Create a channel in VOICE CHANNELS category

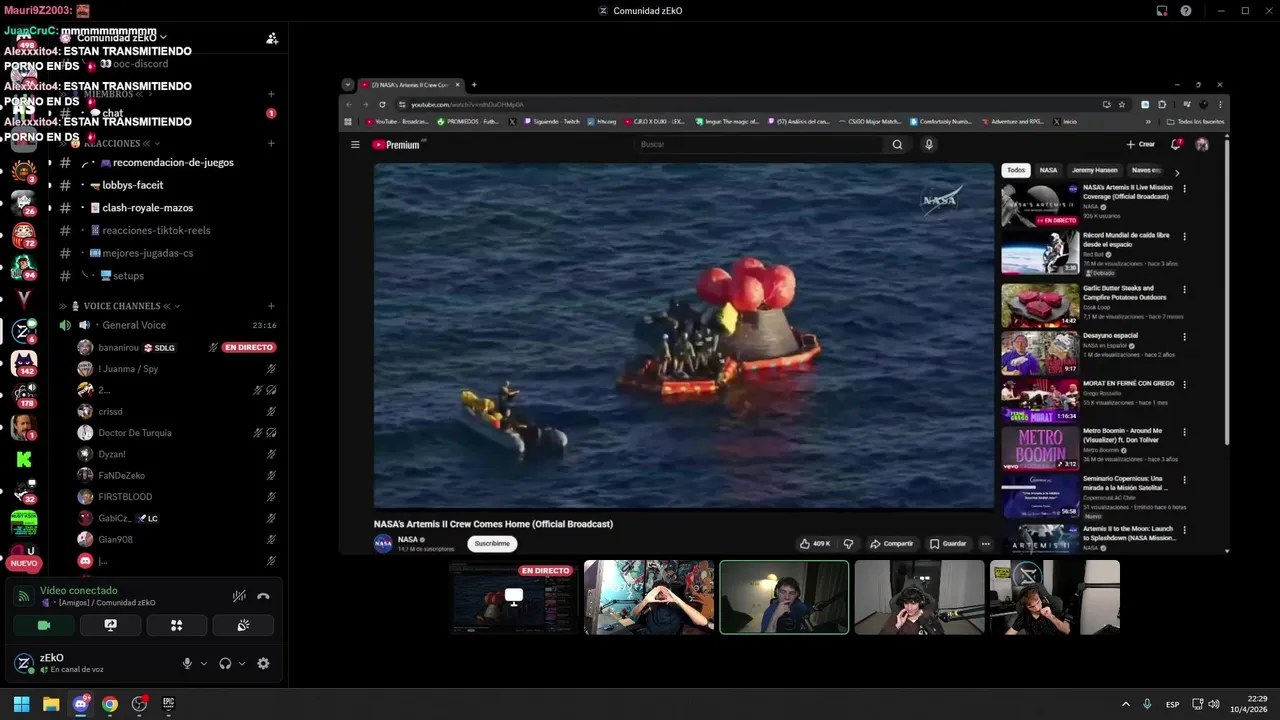271,306
